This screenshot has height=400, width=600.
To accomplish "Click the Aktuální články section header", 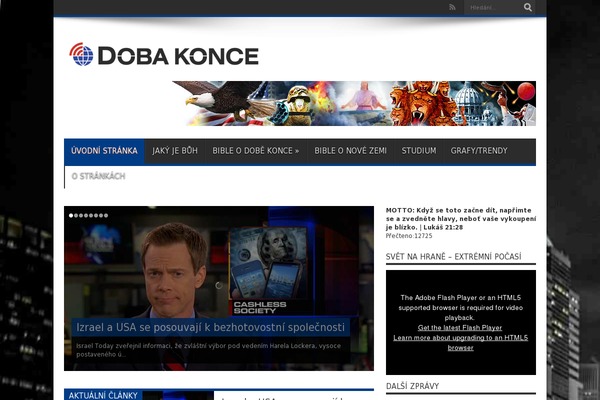I will coord(103,395).
